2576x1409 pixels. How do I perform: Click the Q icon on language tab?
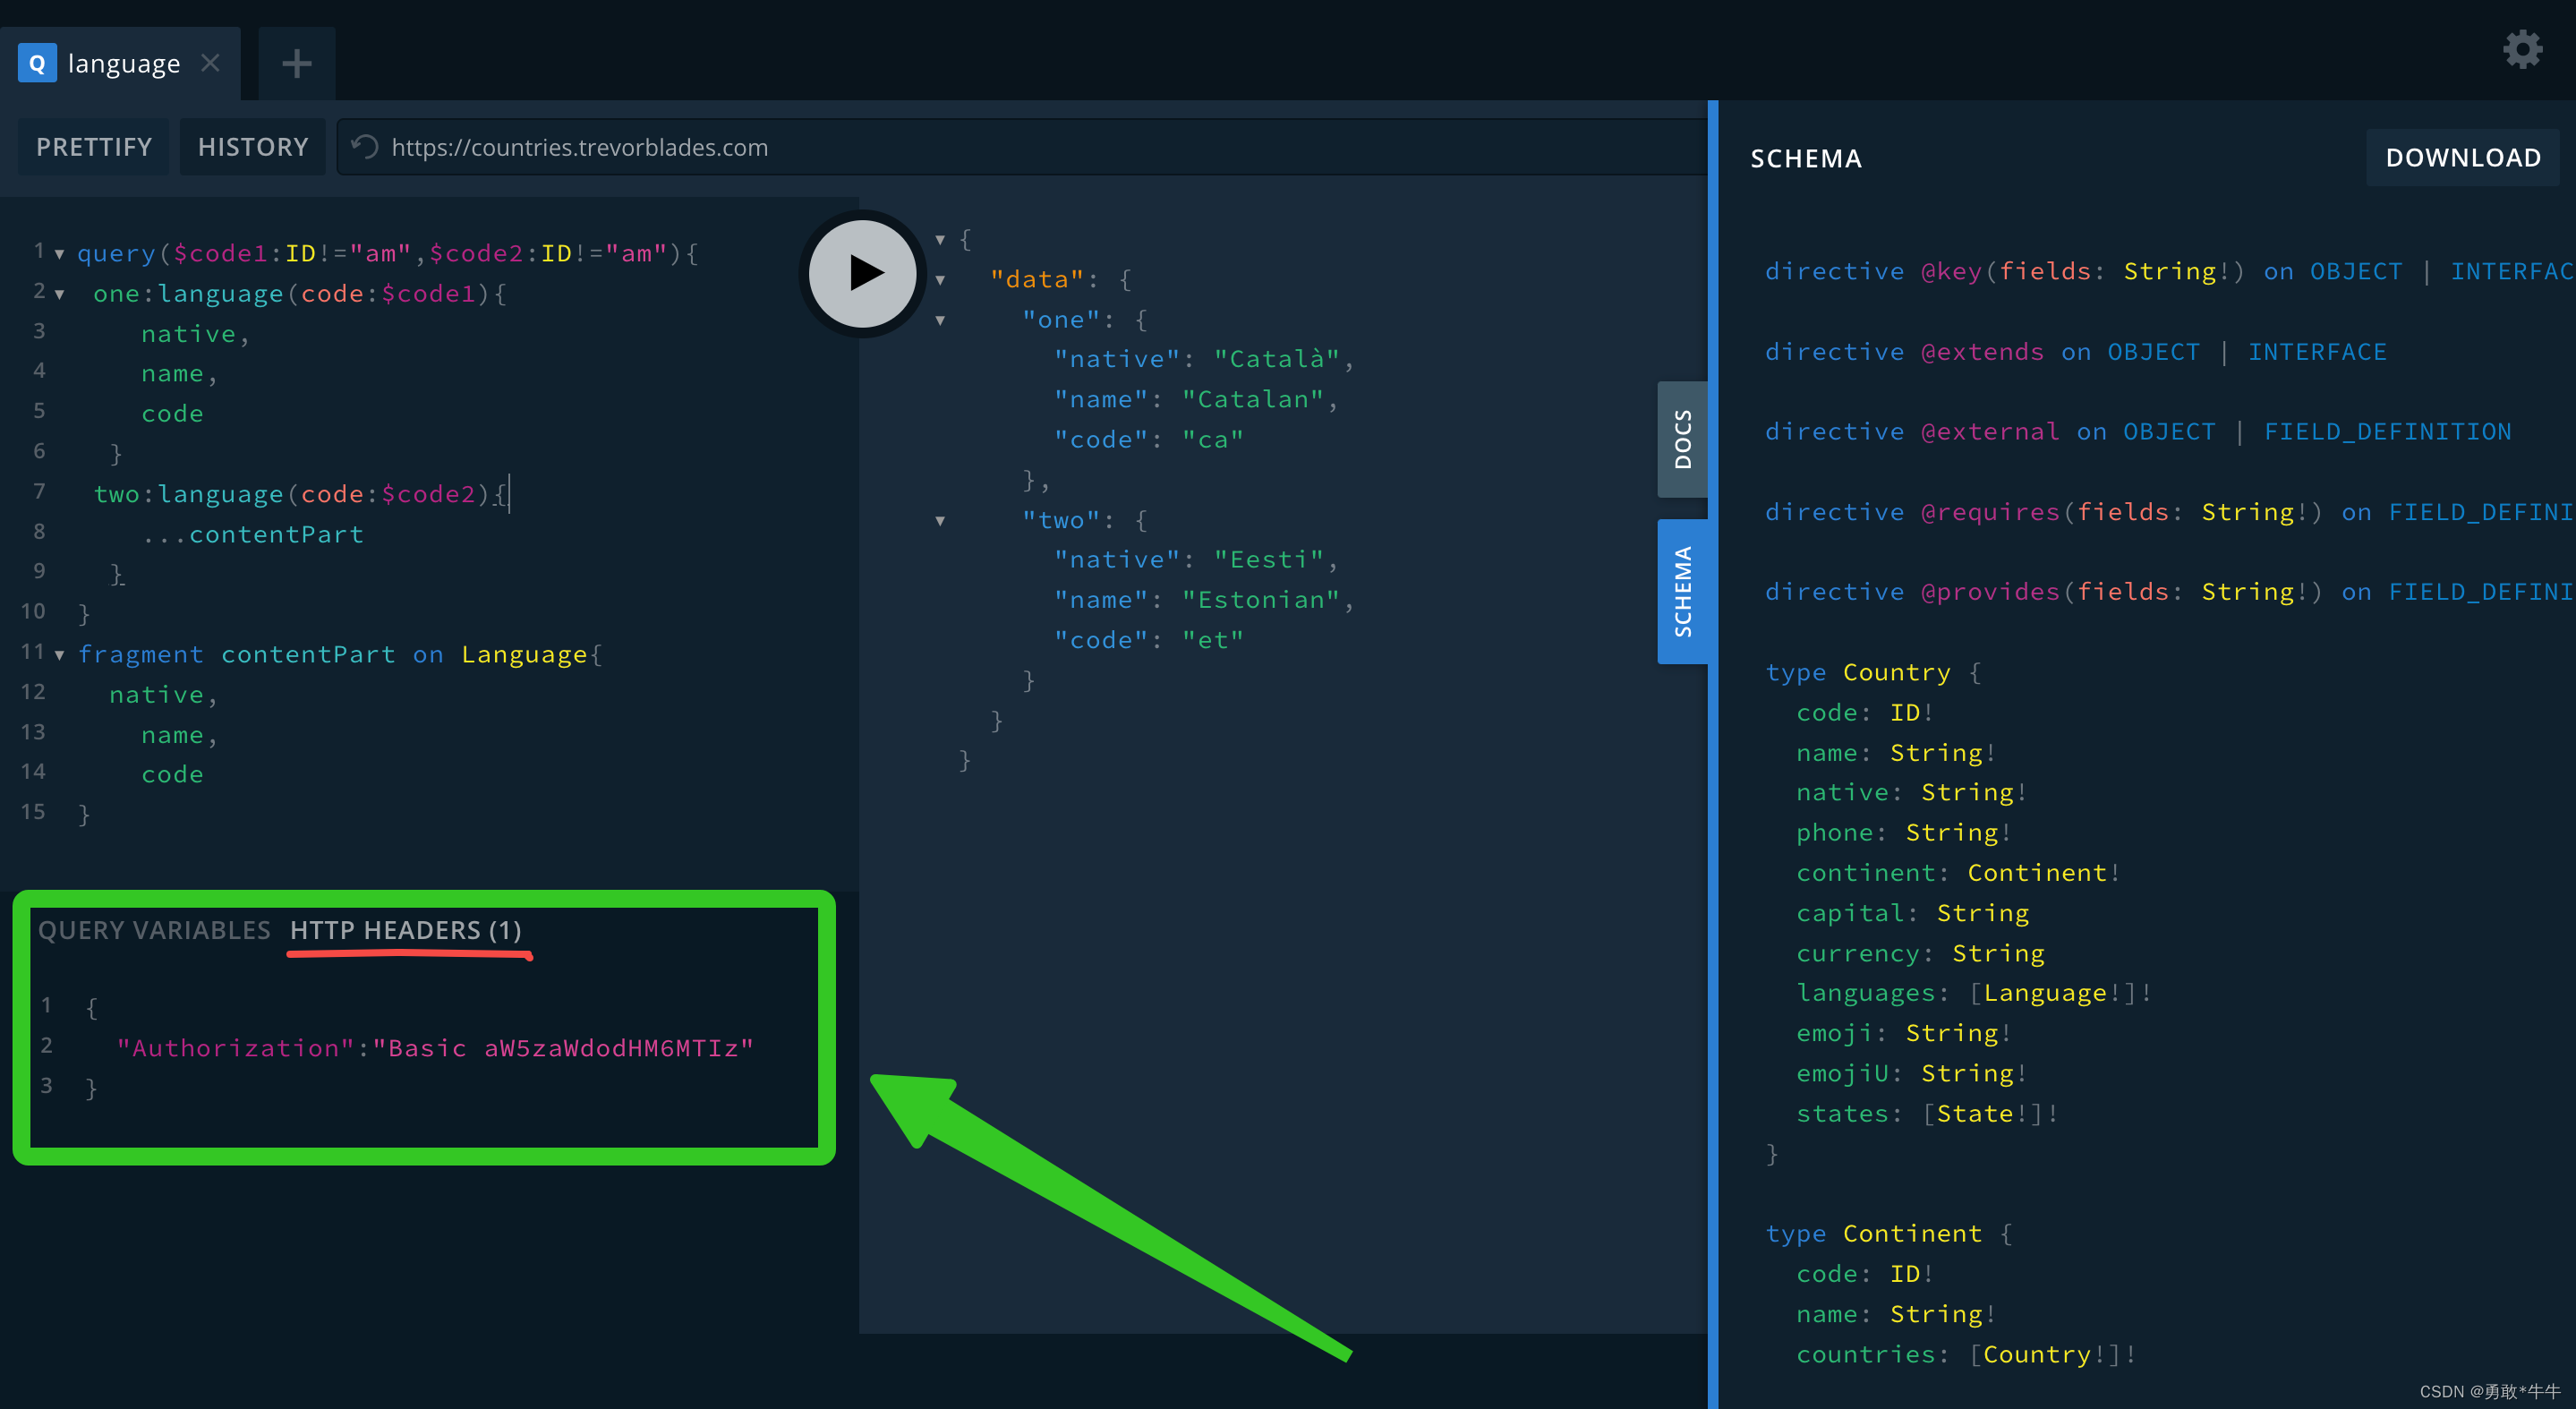(37, 64)
